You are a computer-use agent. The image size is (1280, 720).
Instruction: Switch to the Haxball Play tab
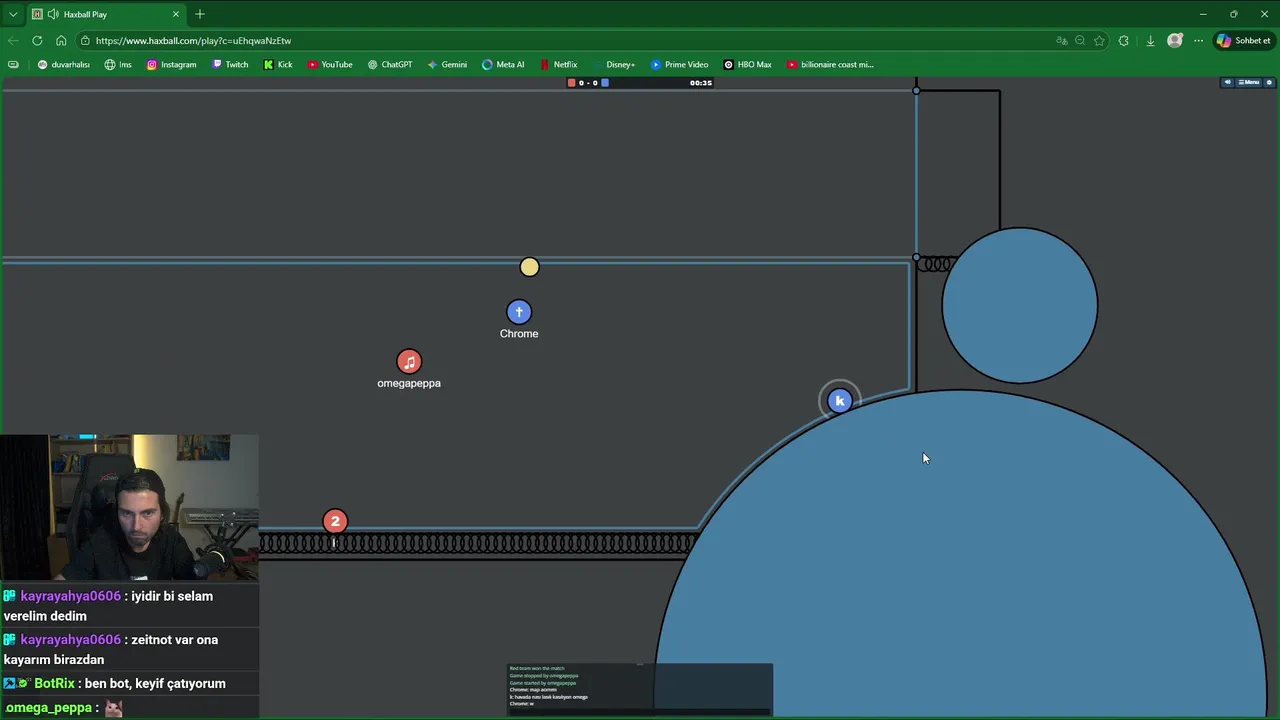(x=105, y=14)
